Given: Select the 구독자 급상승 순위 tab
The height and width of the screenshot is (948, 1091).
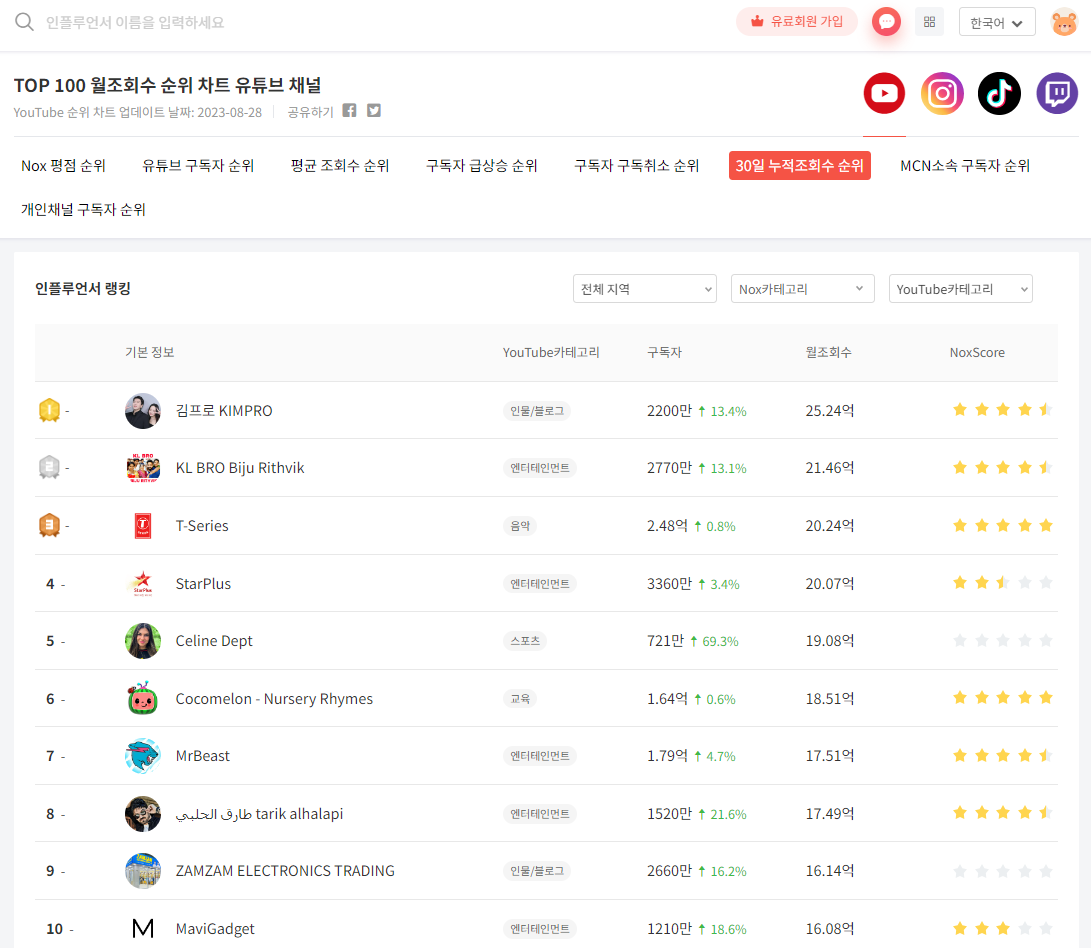Looking at the screenshot, I should (481, 166).
